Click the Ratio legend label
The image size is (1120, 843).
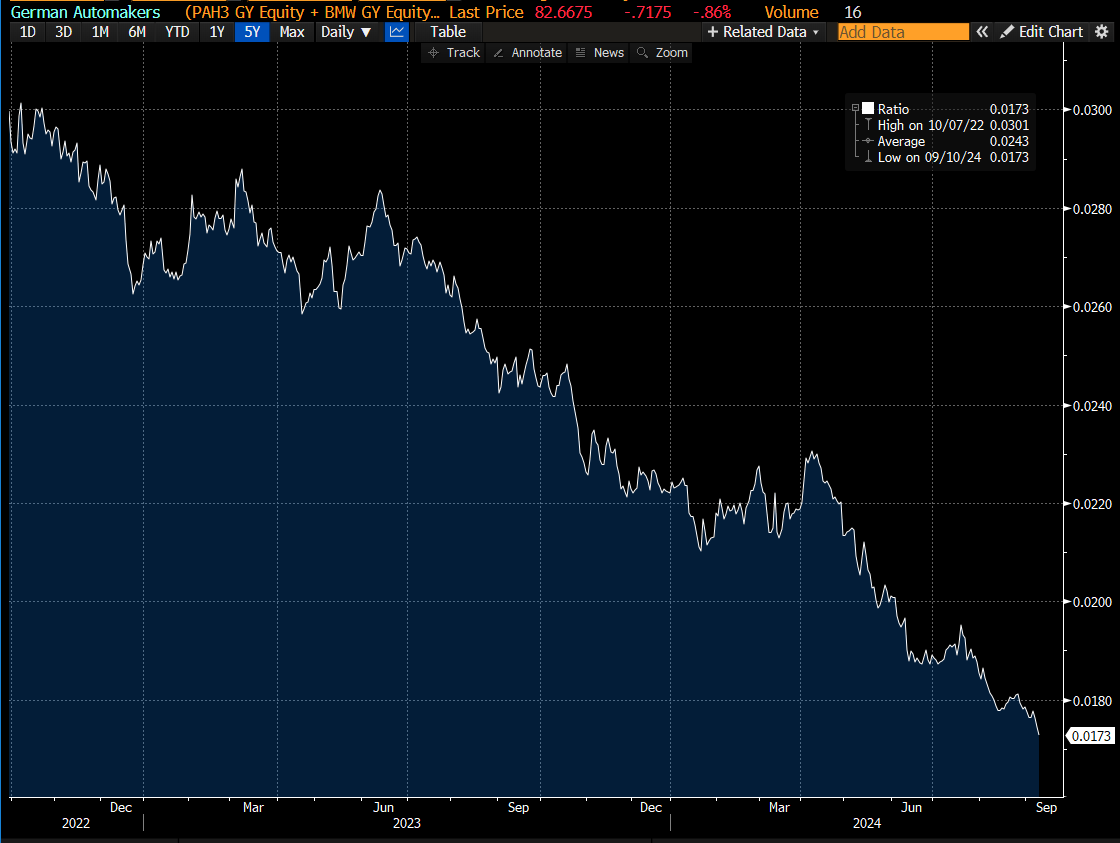tap(893, 109)
